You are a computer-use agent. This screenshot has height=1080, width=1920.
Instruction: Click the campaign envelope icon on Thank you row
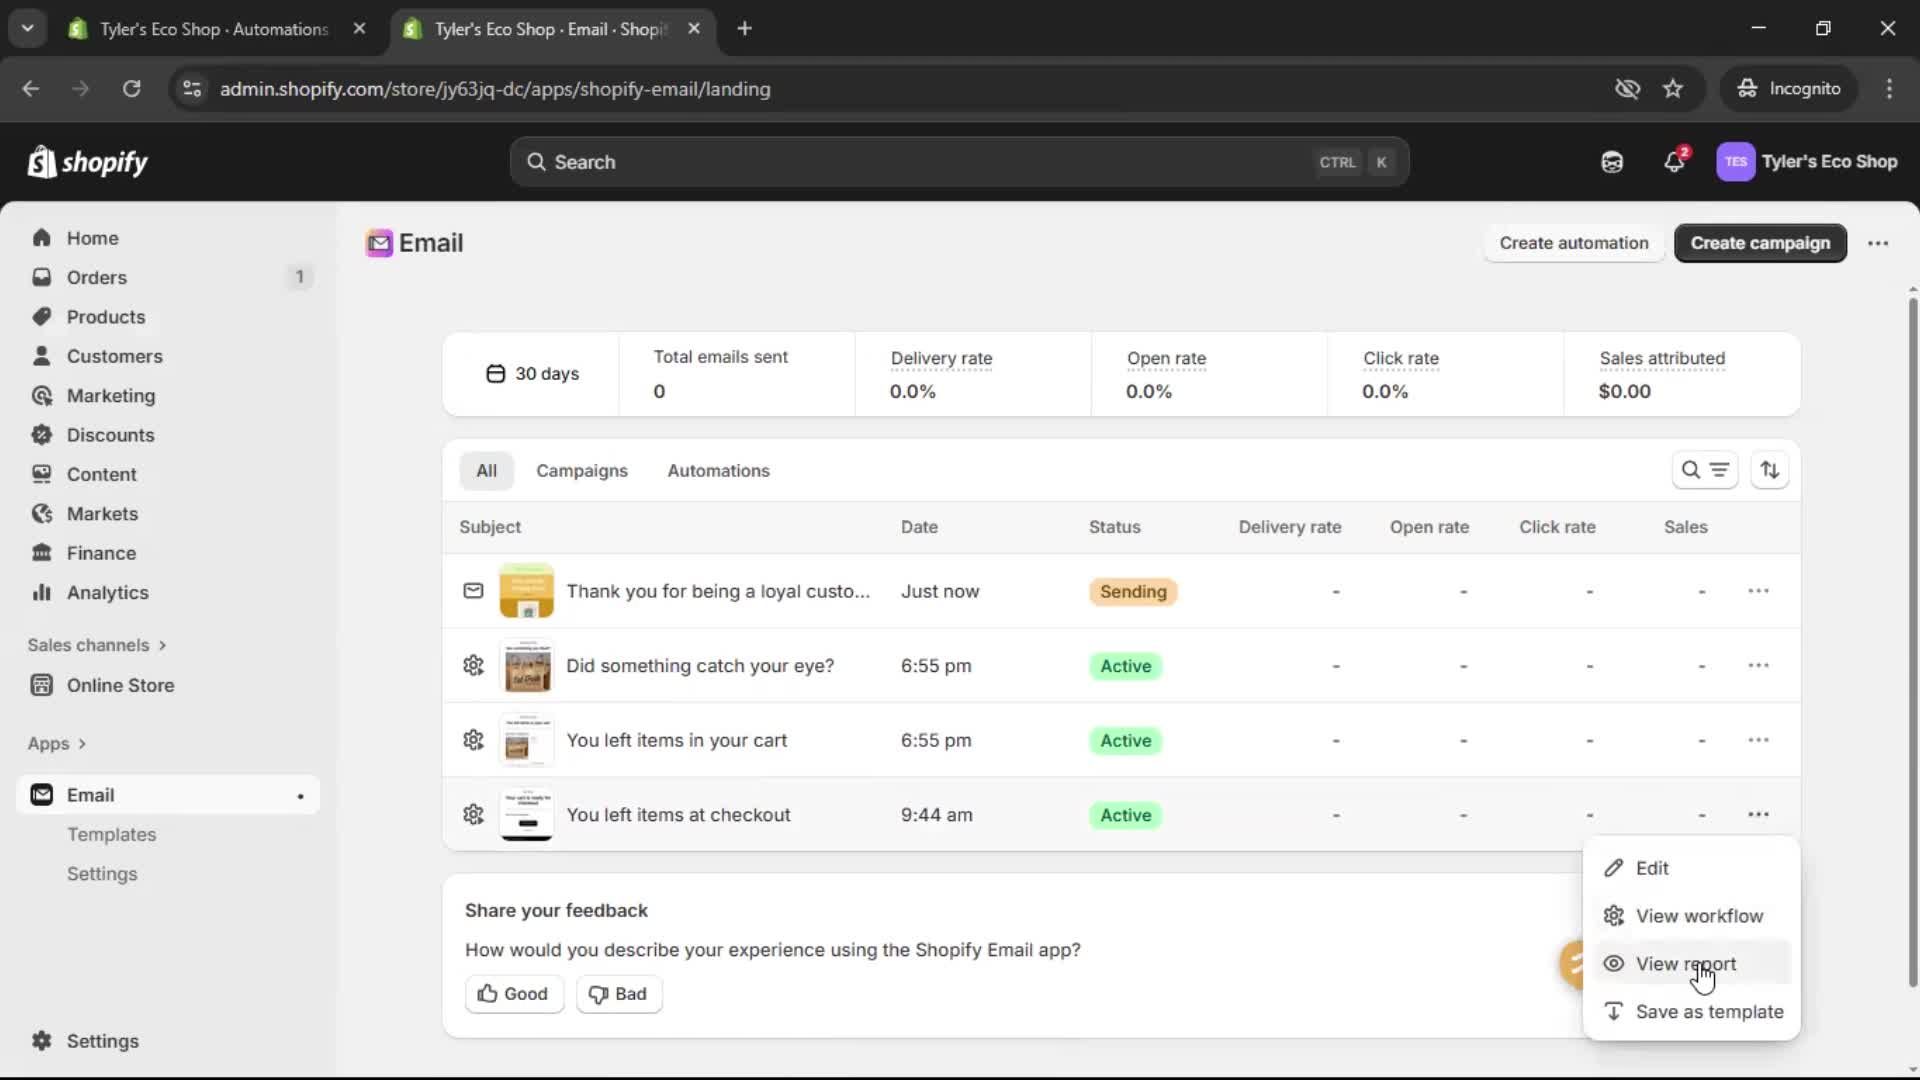[473, 591]
